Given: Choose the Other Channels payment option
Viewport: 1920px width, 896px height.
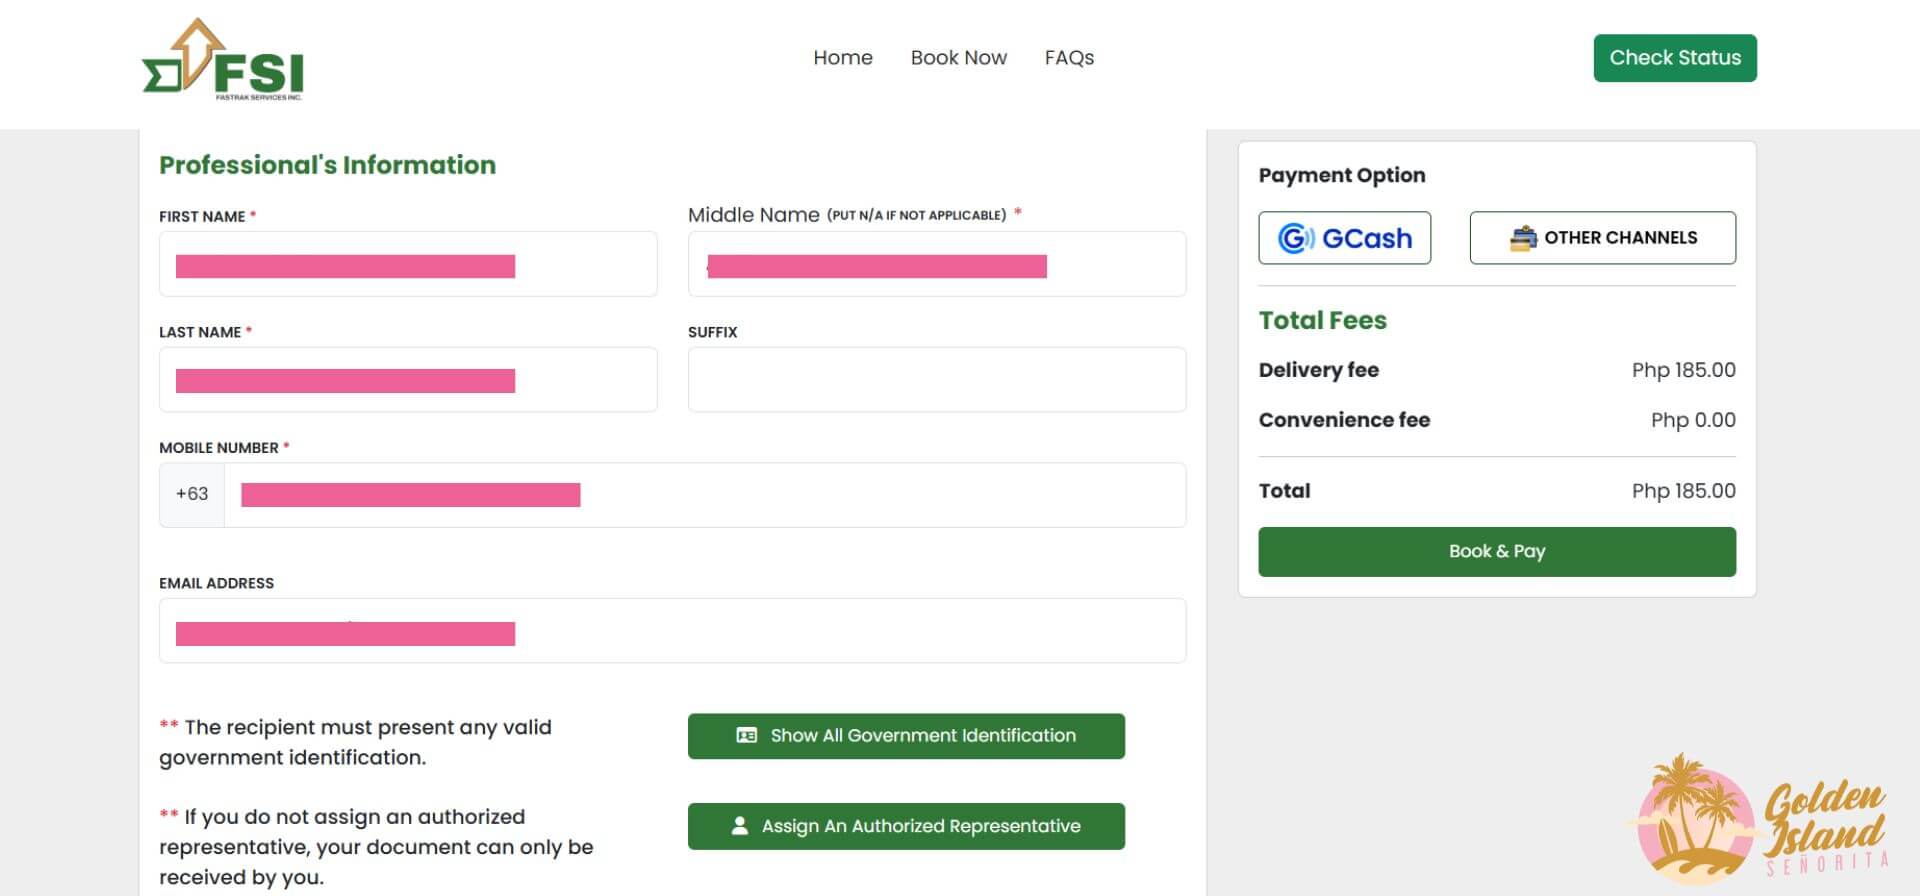Looking at the screenshot, I should click(1602, 238).
